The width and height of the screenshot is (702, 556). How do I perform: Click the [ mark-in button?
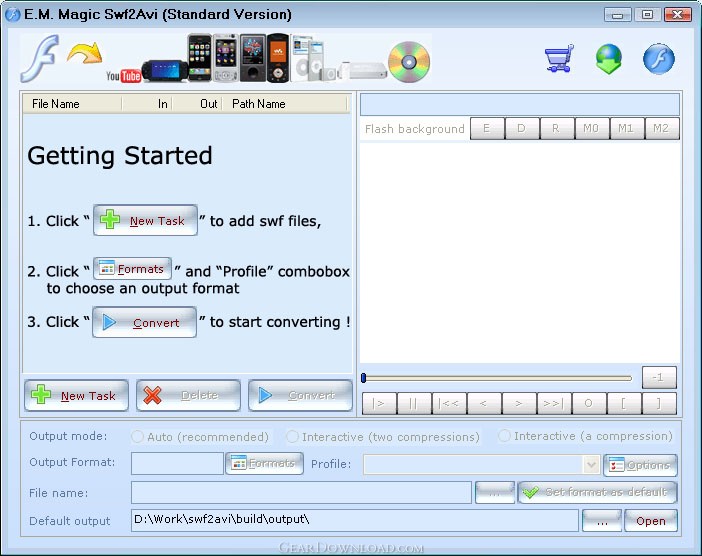(x=623, y=403)
